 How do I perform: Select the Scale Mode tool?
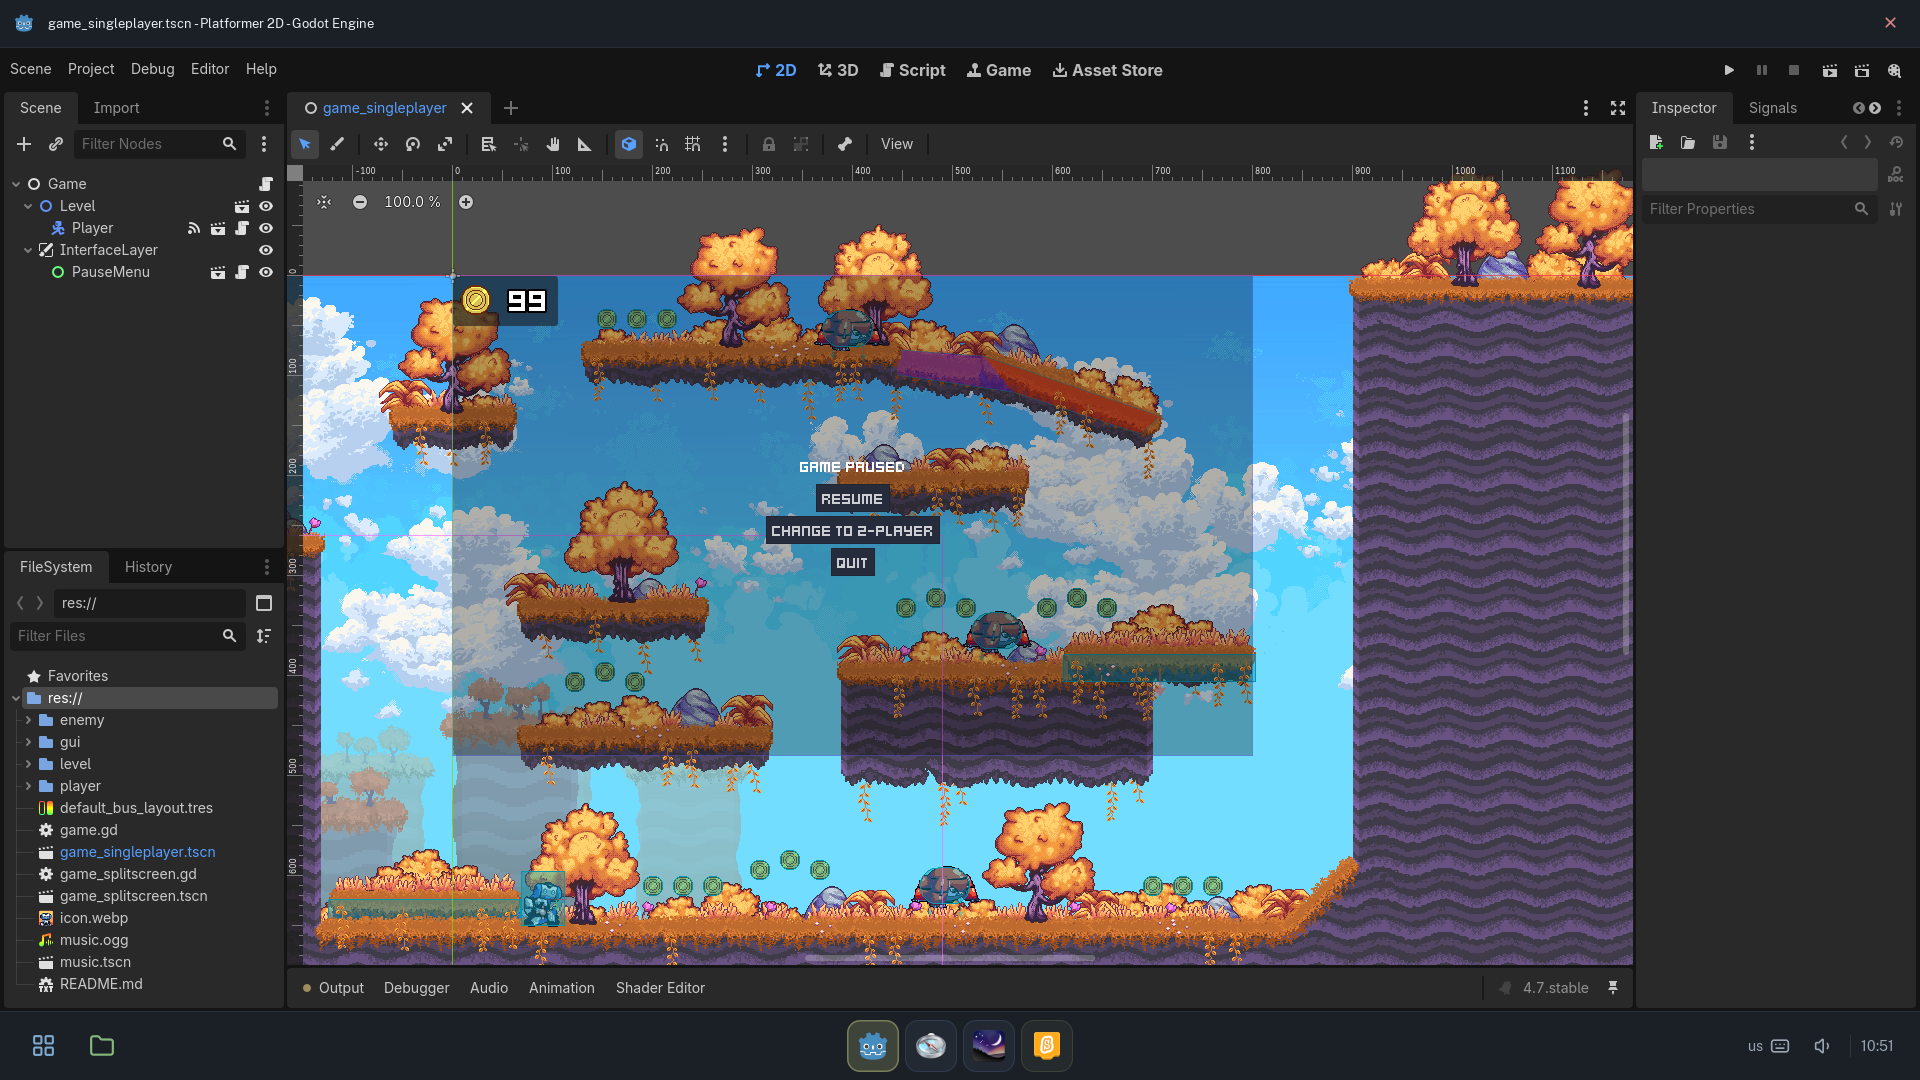click(445, 144)
